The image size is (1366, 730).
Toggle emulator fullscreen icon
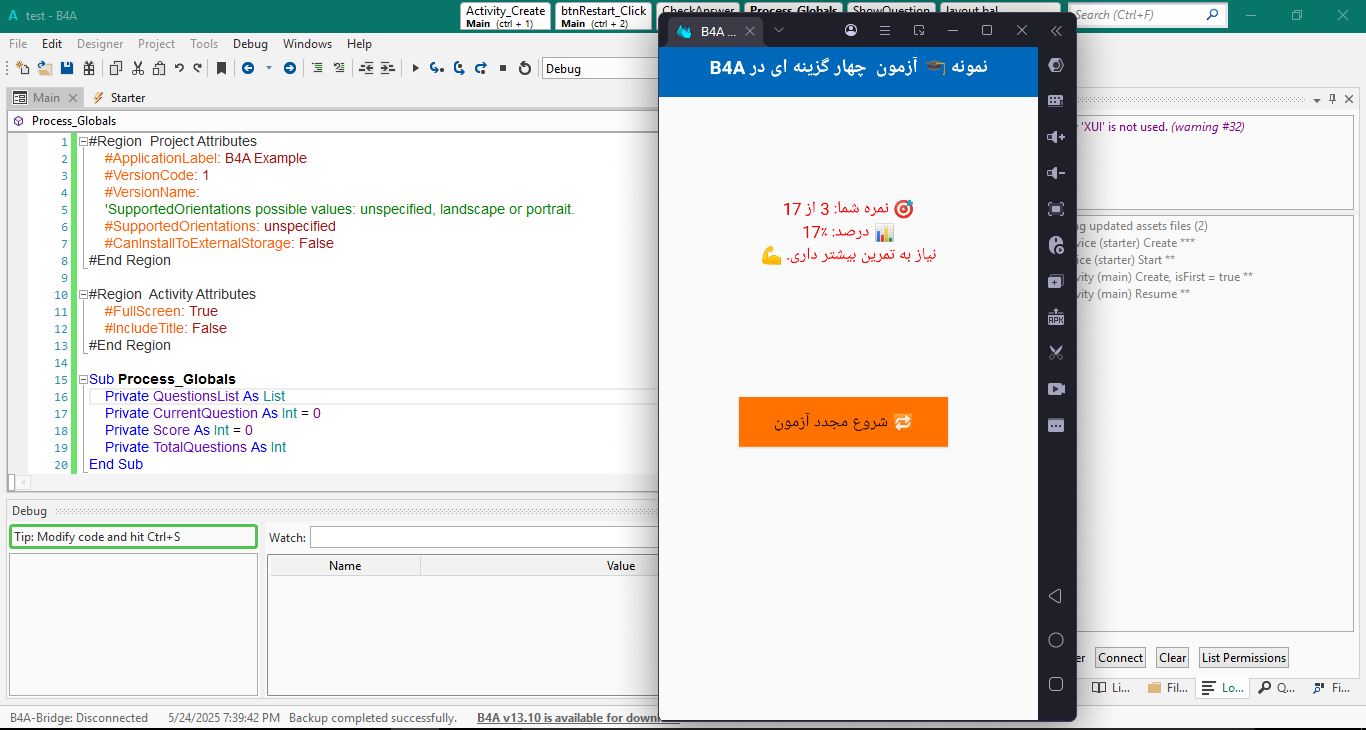[1055, 209]
